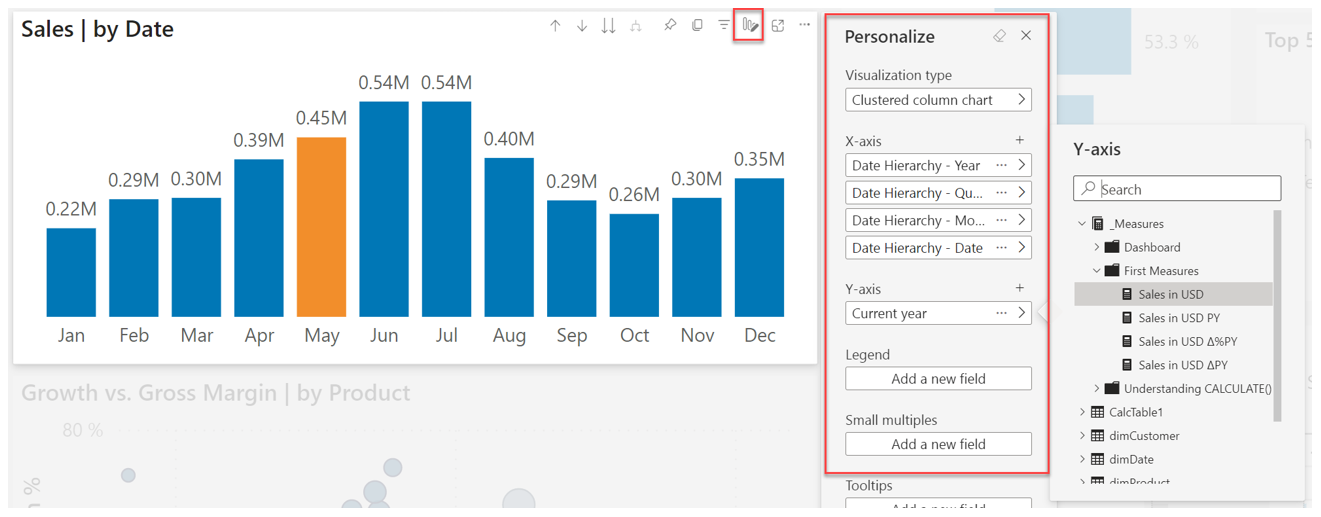Click the 0.26M data label
Screen dimensions: 1321x517
pos(634,195)
